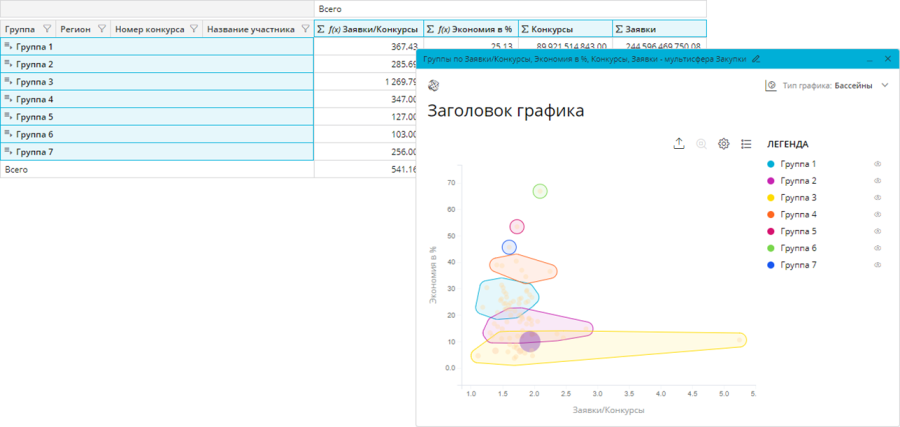Select the Конкурсы column header

[x=558, y=30]
